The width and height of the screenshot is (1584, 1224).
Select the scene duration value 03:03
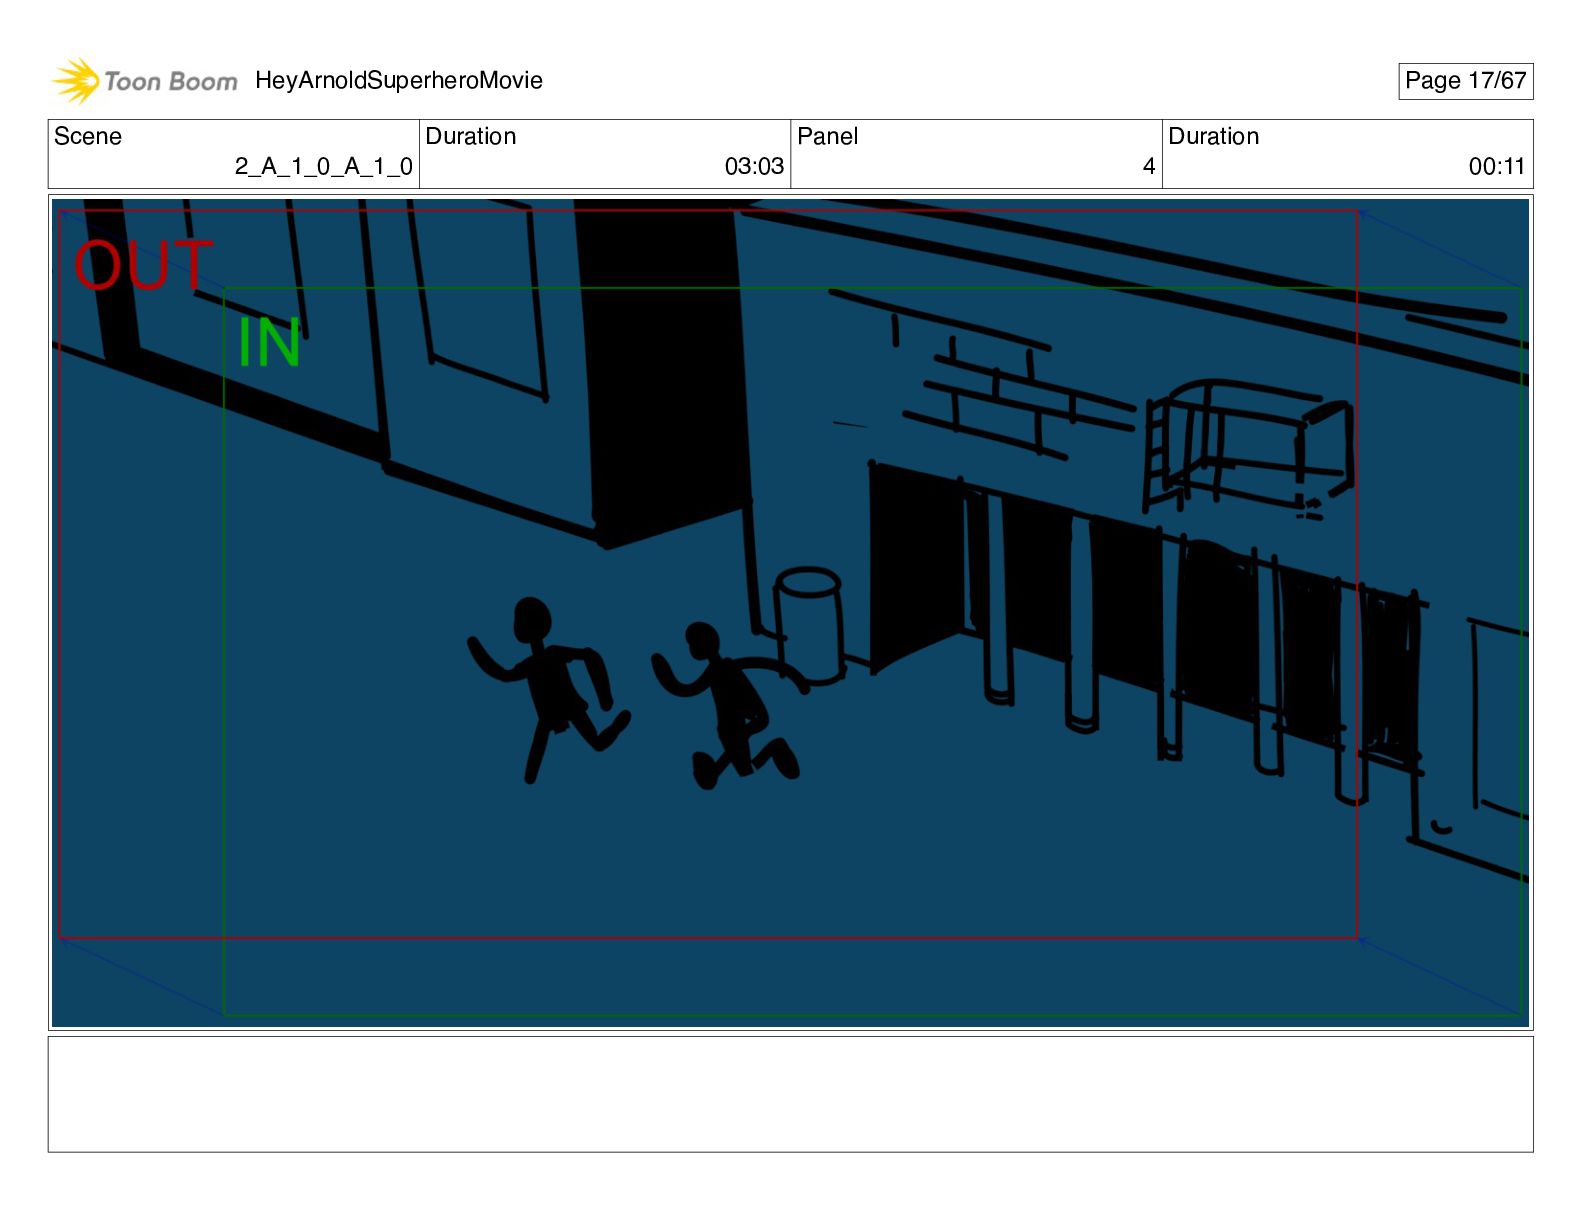click(754, 166)
